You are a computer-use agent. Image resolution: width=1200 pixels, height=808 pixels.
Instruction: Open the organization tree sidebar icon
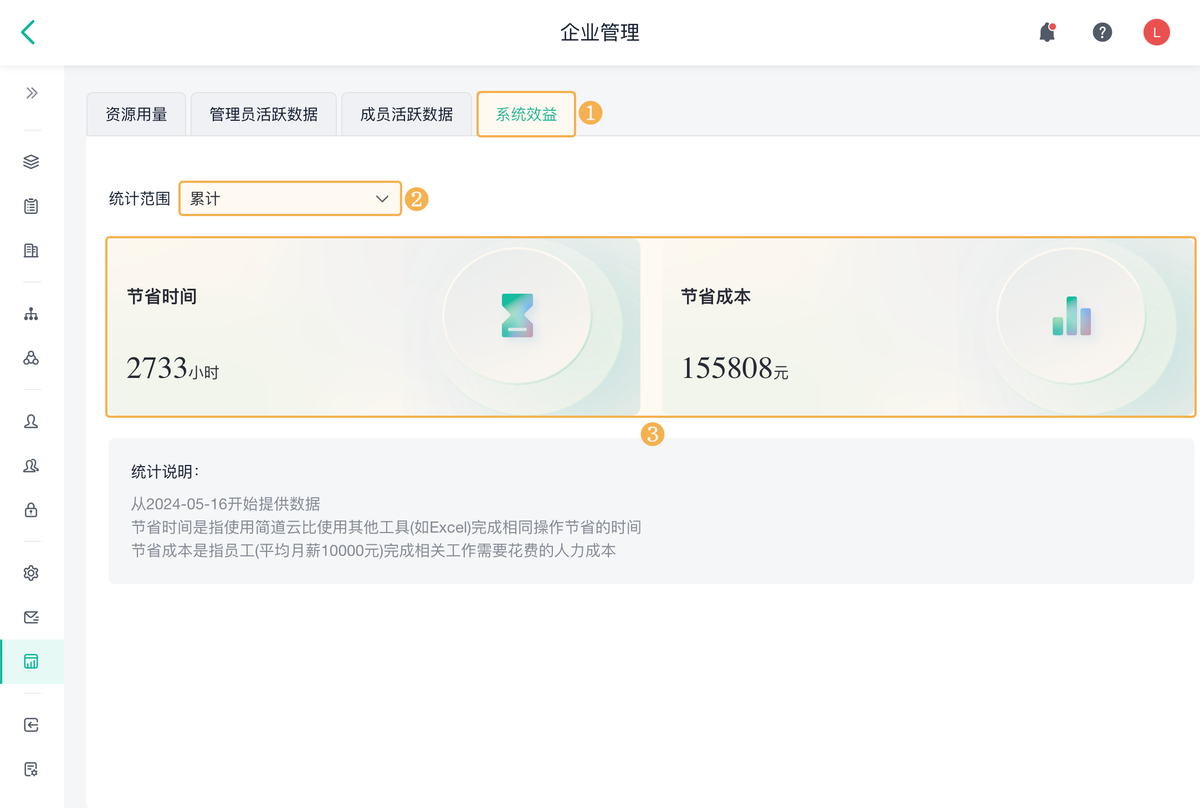(x=31, y=314)
